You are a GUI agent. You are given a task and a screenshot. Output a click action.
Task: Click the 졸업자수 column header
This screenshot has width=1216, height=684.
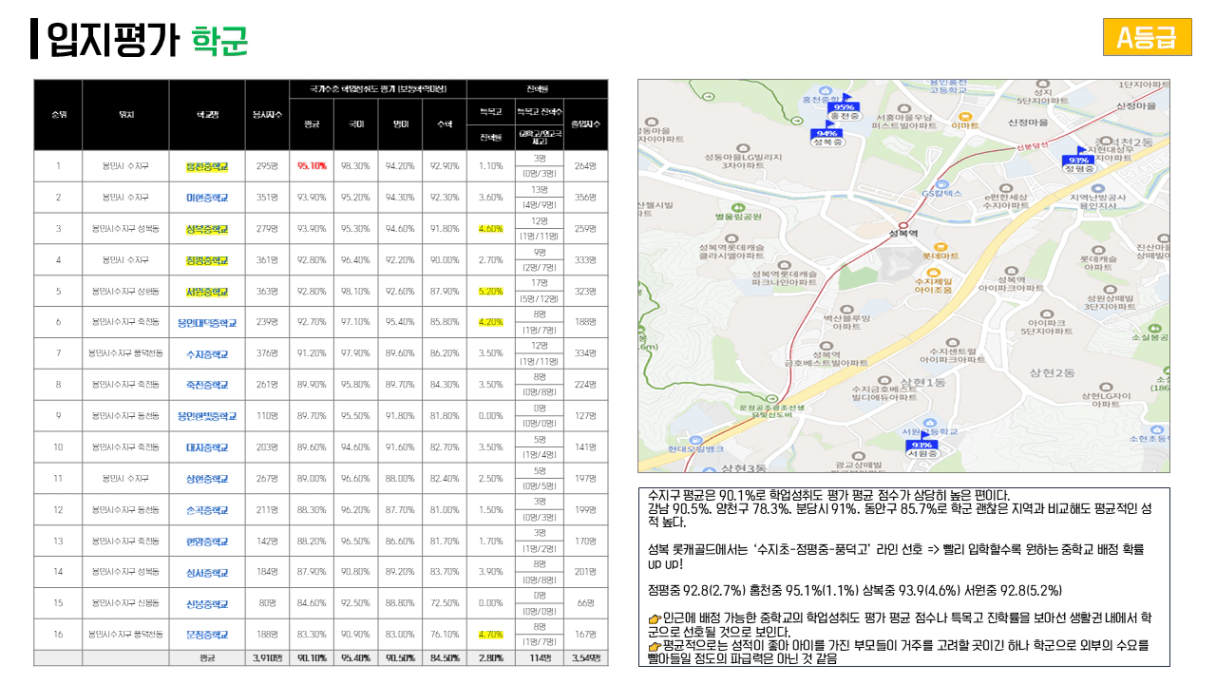point(585,124)
